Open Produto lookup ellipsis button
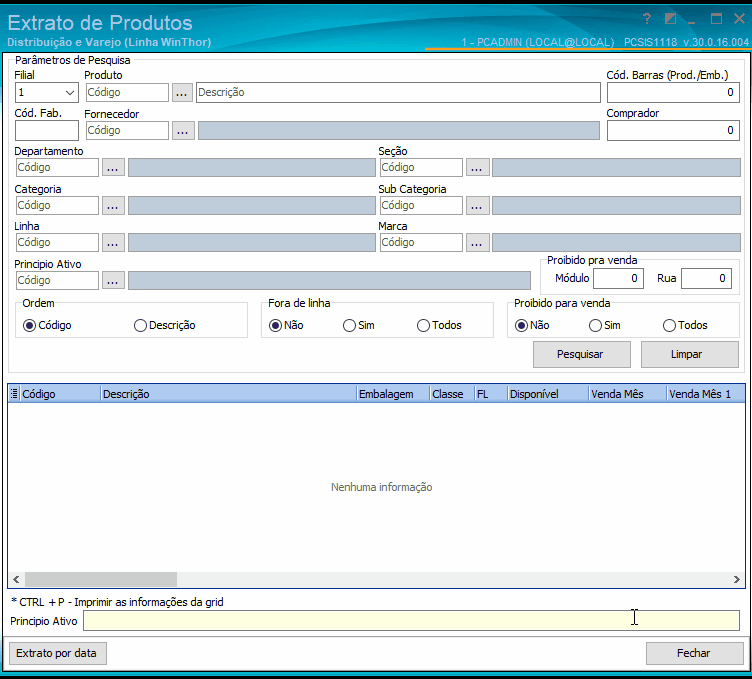 pos(182,93)
